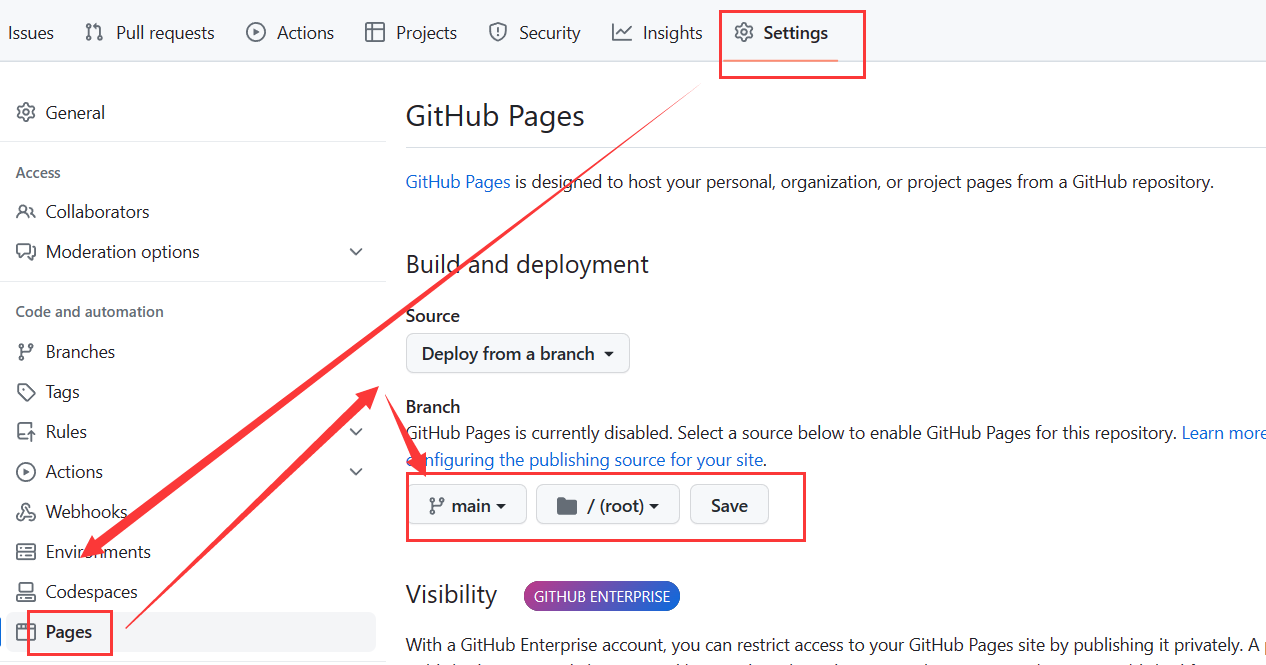
Task: Click the Branch label above the description
Action: [433, 407]
